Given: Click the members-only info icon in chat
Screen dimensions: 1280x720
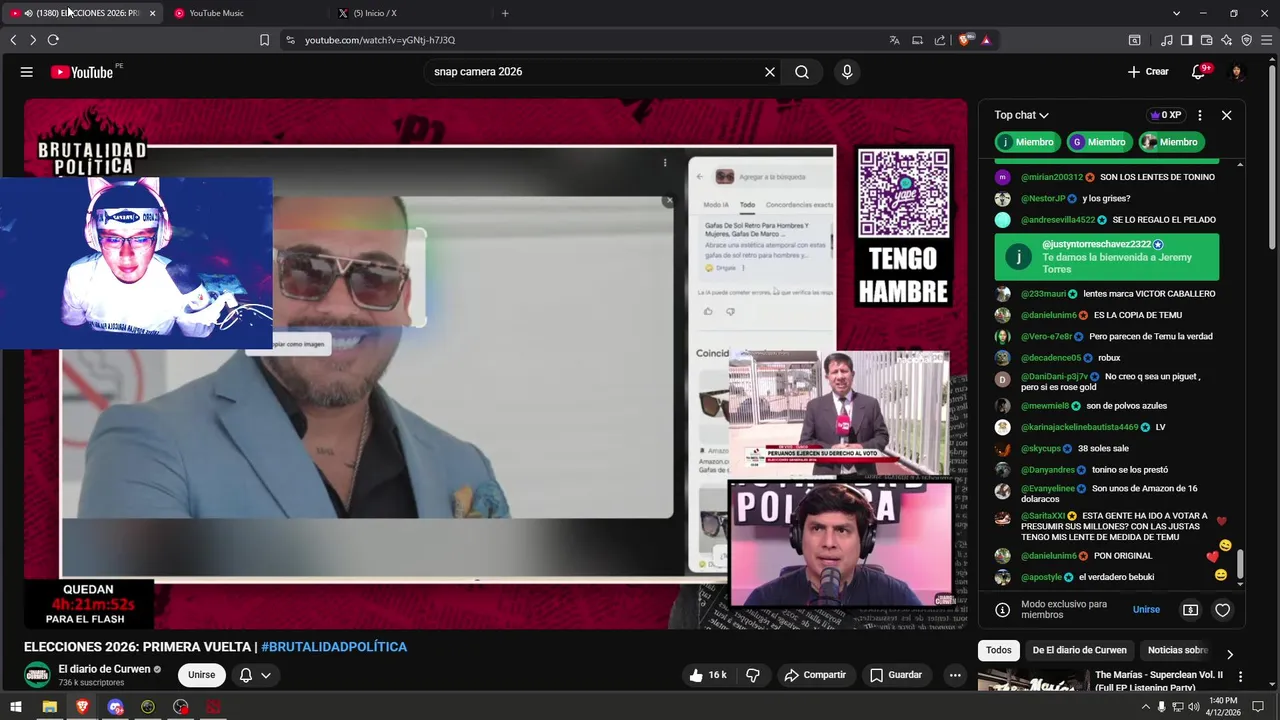Looking at the screenshot, I should pos(1002,610).
